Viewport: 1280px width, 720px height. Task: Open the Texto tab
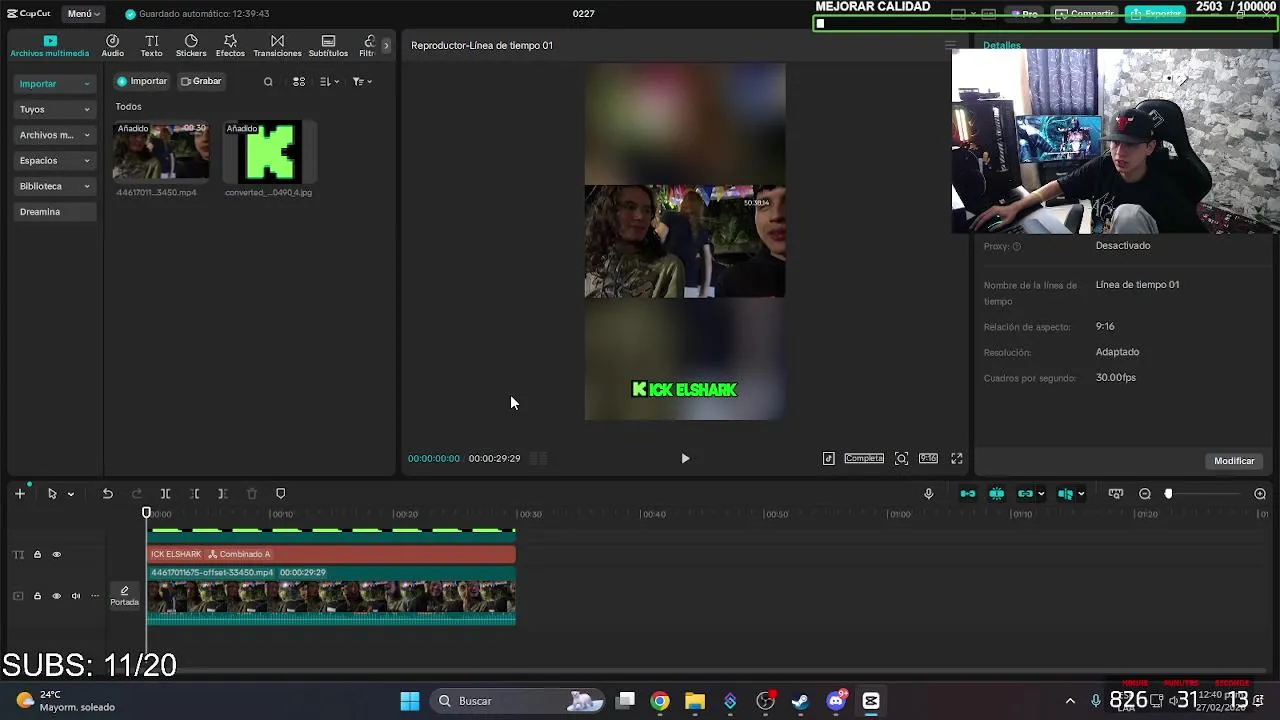(151, 46)
